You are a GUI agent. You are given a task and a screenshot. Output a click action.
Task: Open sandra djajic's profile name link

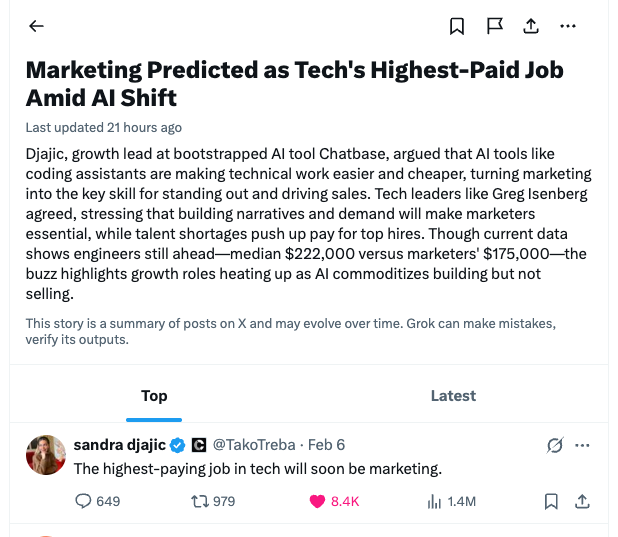[118, 445]
